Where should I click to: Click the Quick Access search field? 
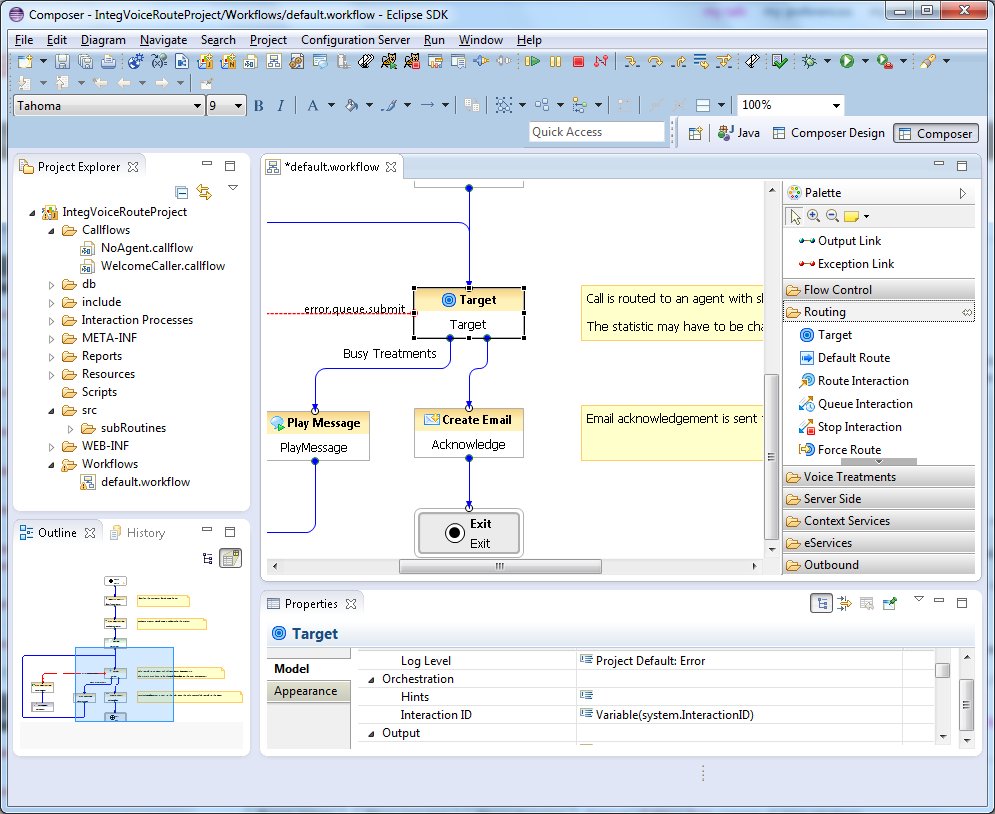596,132
